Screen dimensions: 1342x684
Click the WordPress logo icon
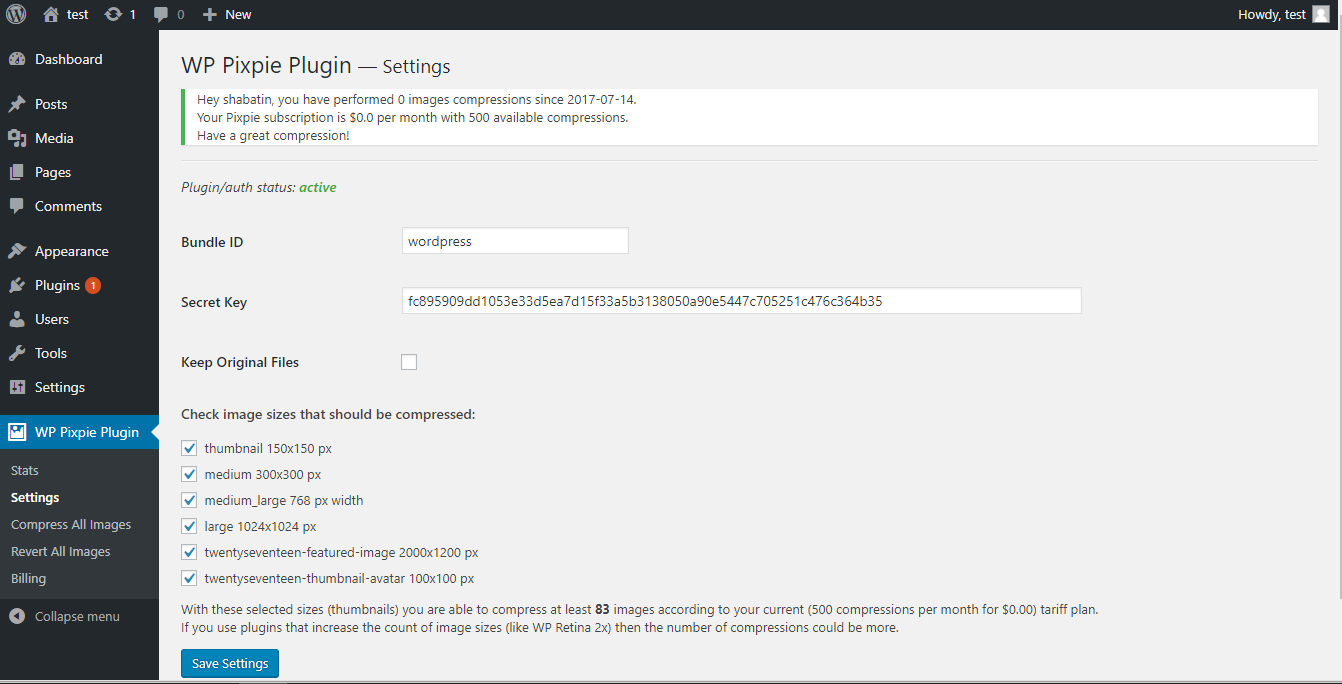17,14
